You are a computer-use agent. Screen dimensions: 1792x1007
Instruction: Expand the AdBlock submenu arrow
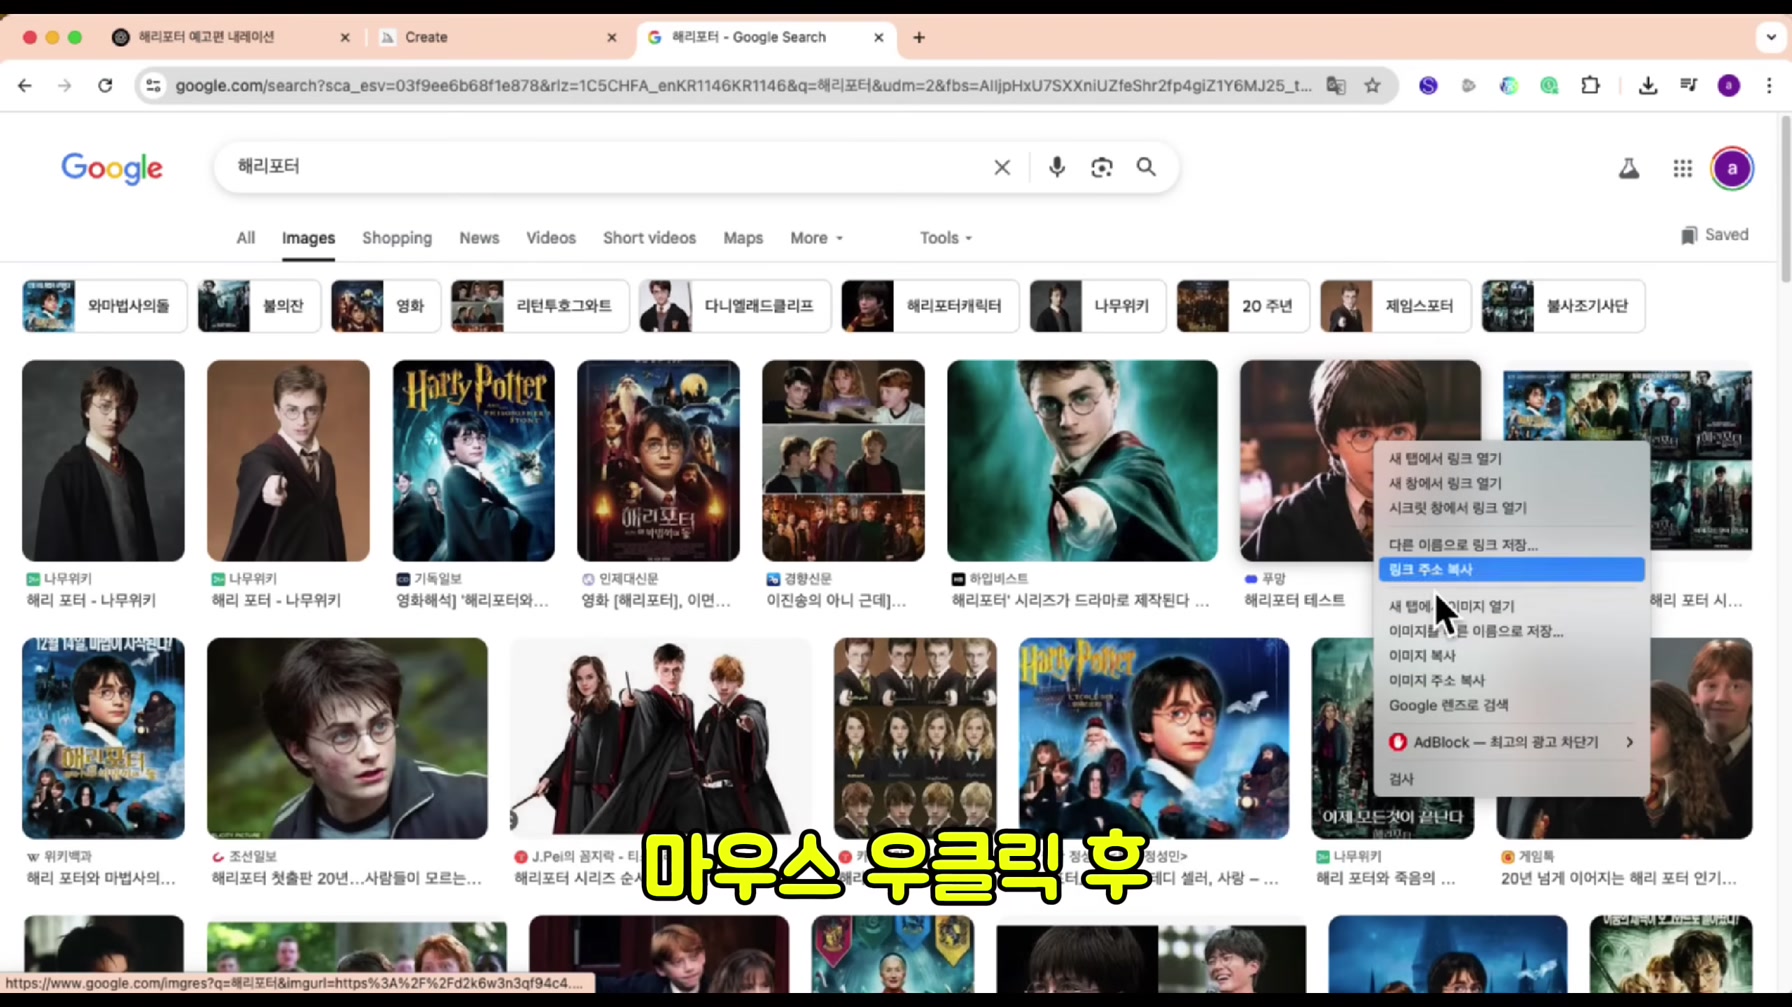1630,742
